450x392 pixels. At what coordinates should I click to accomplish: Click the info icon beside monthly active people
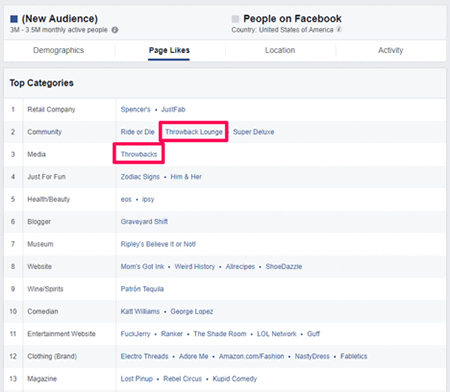coord(115,30)
